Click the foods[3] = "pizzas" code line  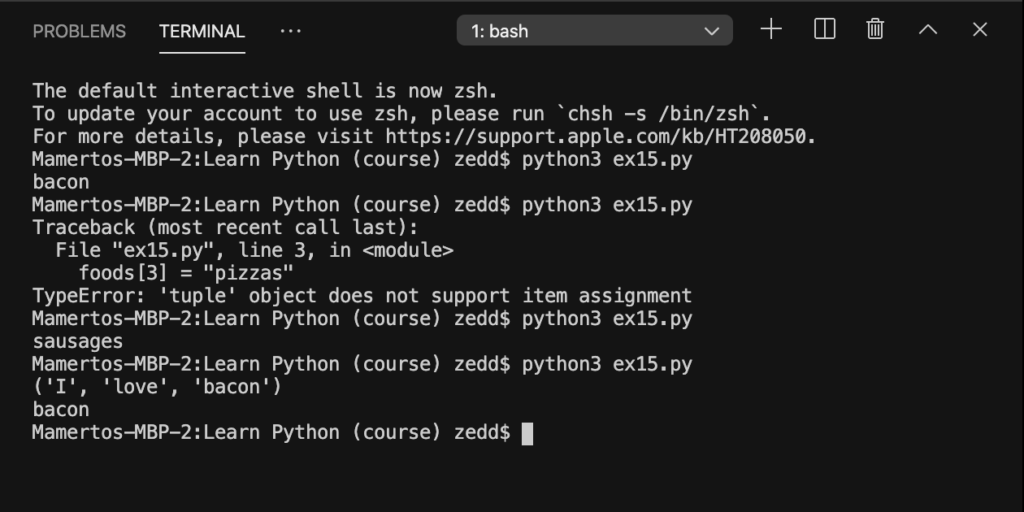click(x=186, y=273)
